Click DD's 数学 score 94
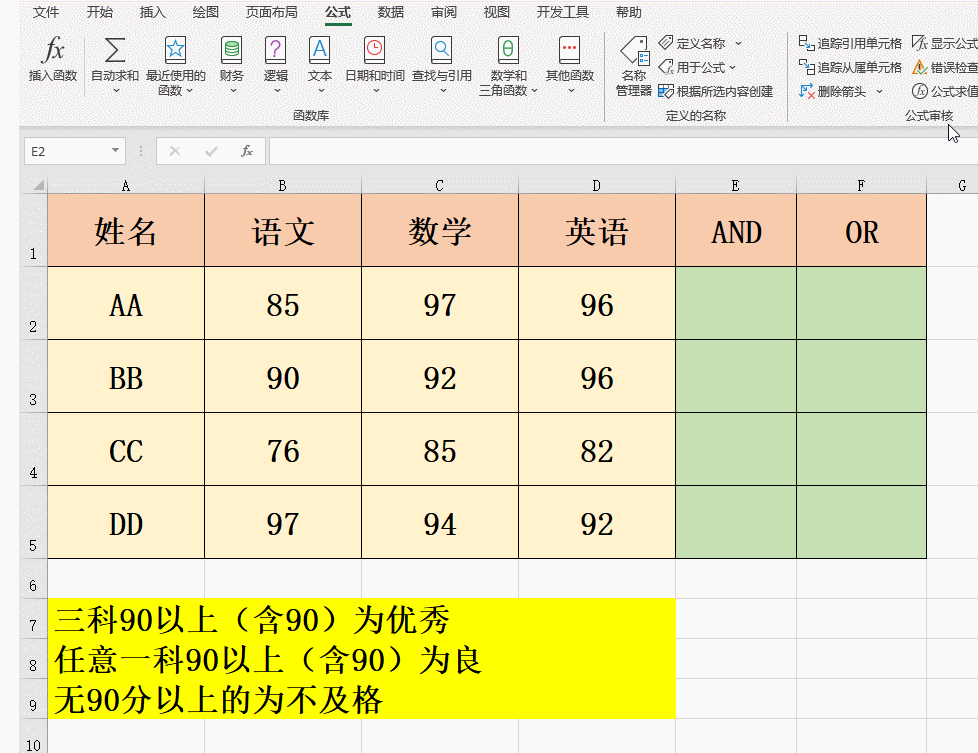Viewport: 978px width, 753px height. pyautogui.click(x=440, y=523)
